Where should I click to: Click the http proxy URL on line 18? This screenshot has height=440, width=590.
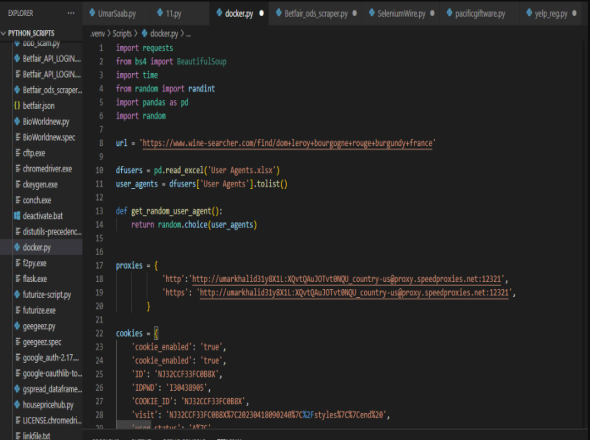click(347, 279)
